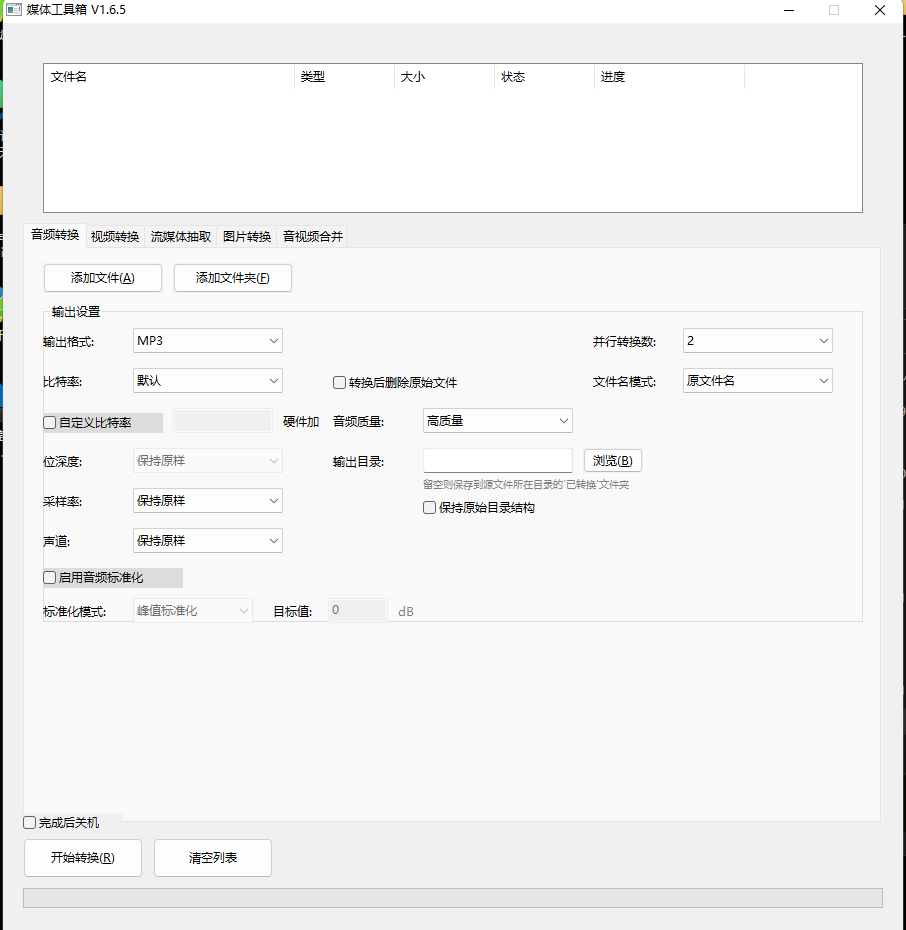Click 添加文件夹(F) button
Viewport: 906px width, 930px height.
[x=232, y=278]
